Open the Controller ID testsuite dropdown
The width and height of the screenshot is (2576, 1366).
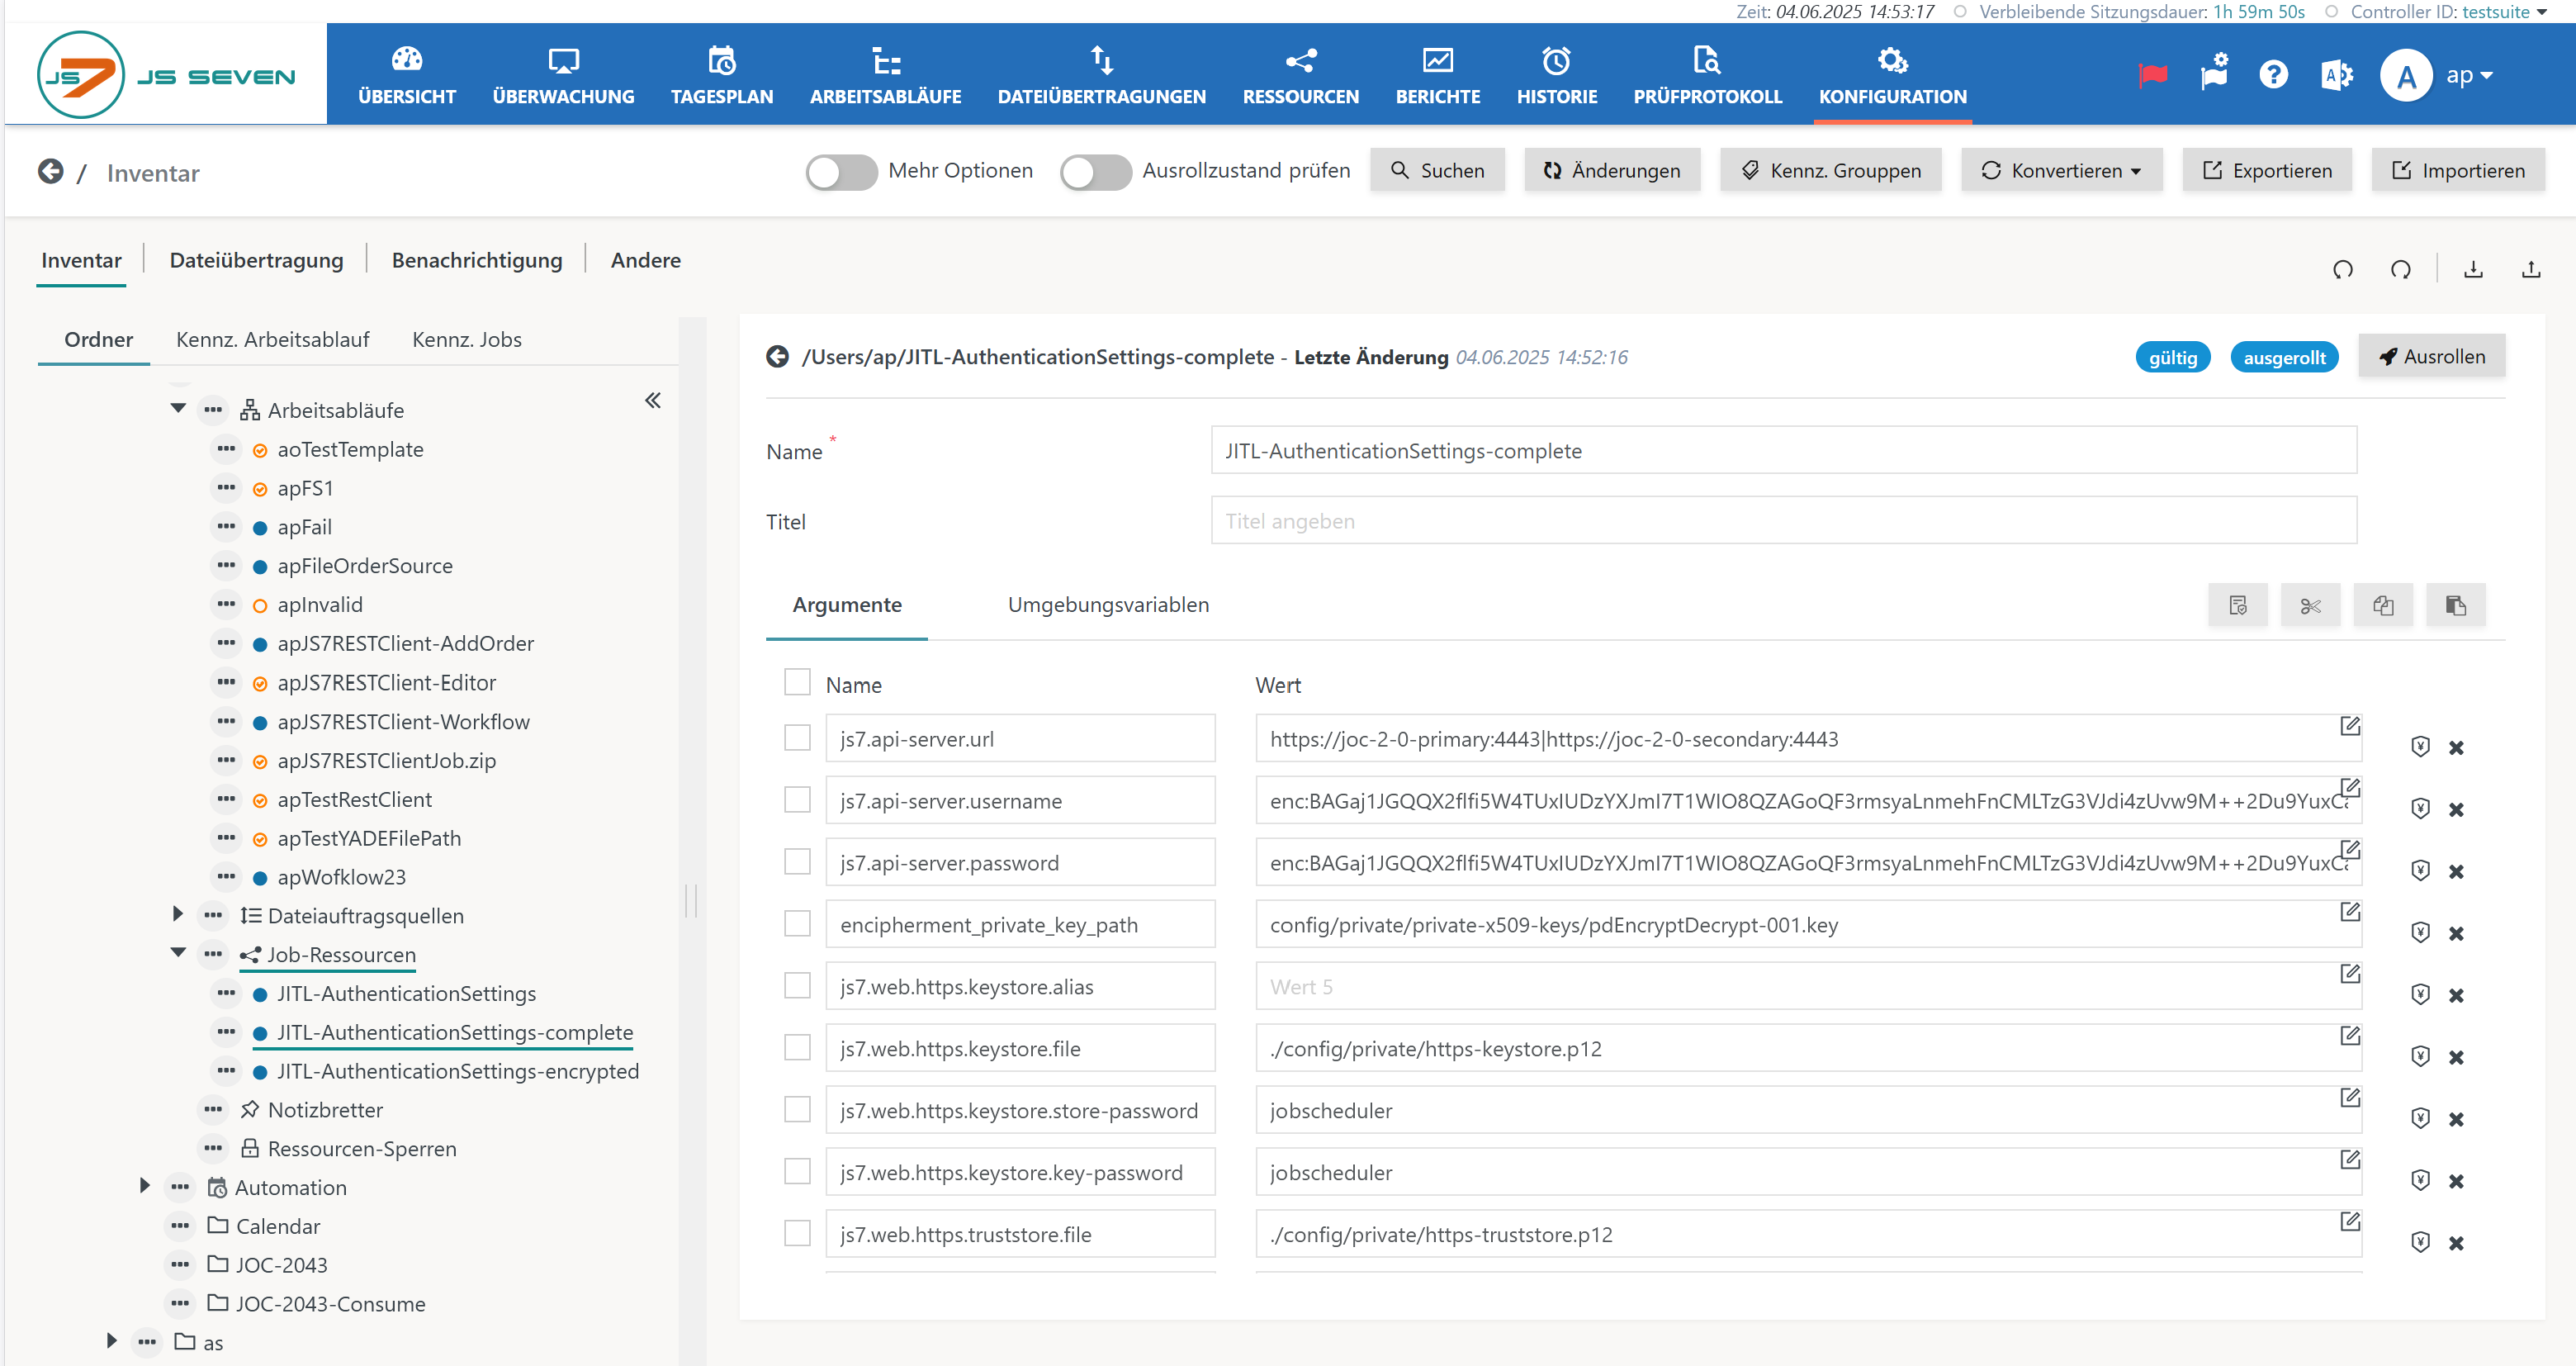pyautogui.click(x=2504, y=12)
